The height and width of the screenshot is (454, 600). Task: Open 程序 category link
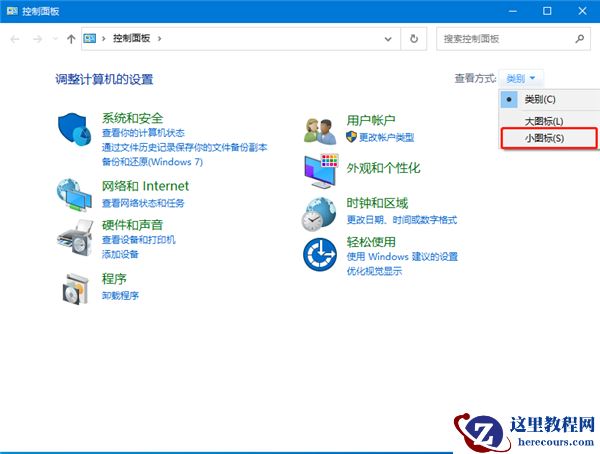pyautogui.click(x=114, y=279)
